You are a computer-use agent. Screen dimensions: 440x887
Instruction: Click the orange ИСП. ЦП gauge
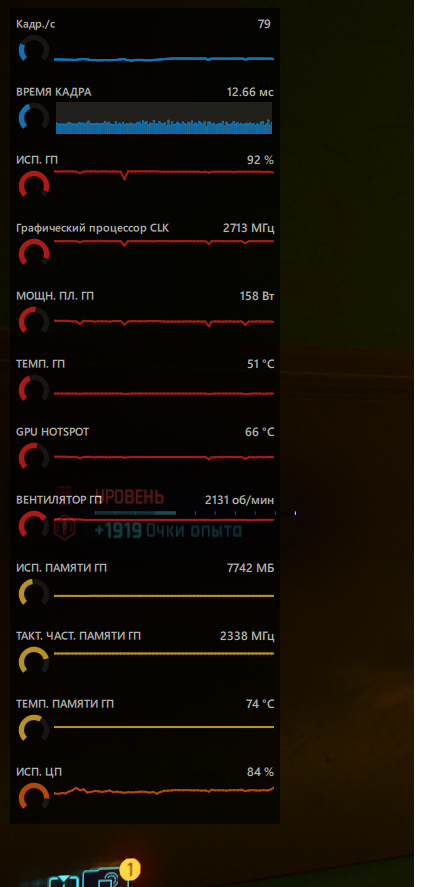34,797
